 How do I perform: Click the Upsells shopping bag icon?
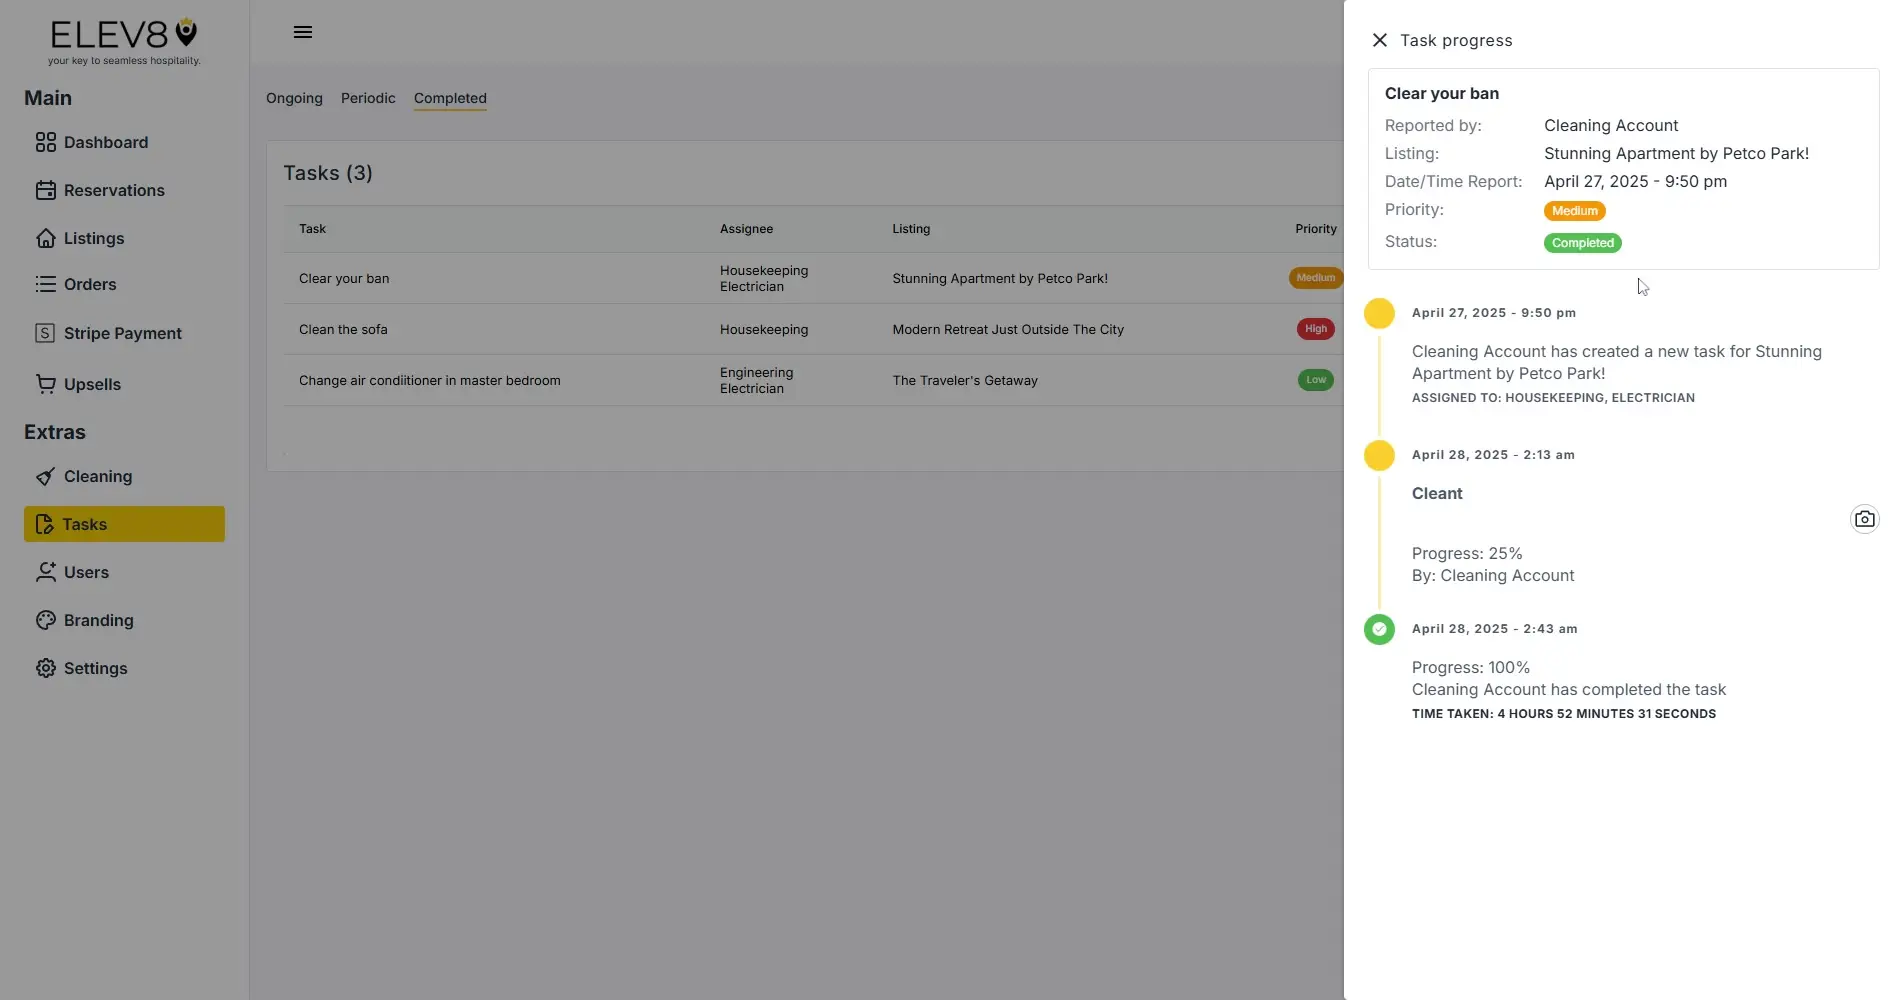coord(46,384)
